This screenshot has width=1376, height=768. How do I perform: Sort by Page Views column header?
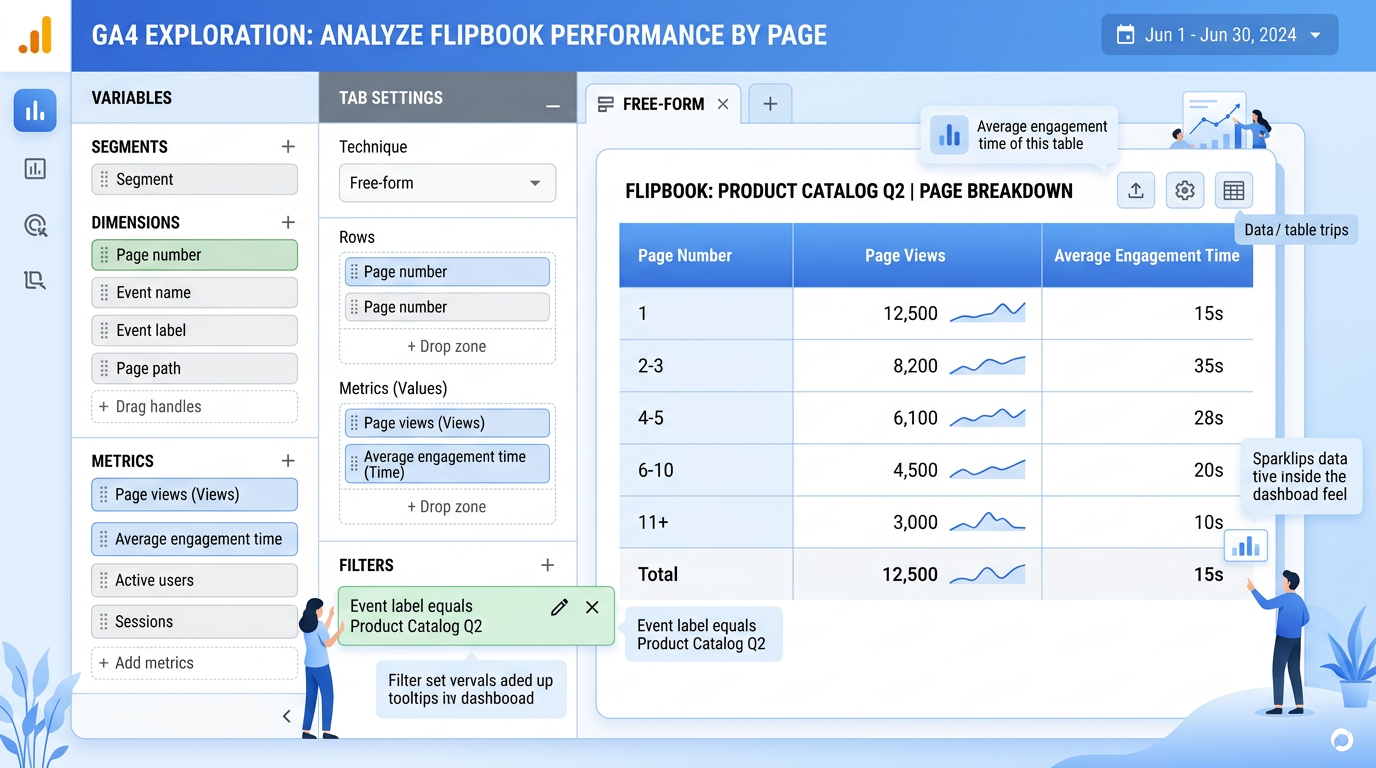click(x=917, y=256)
